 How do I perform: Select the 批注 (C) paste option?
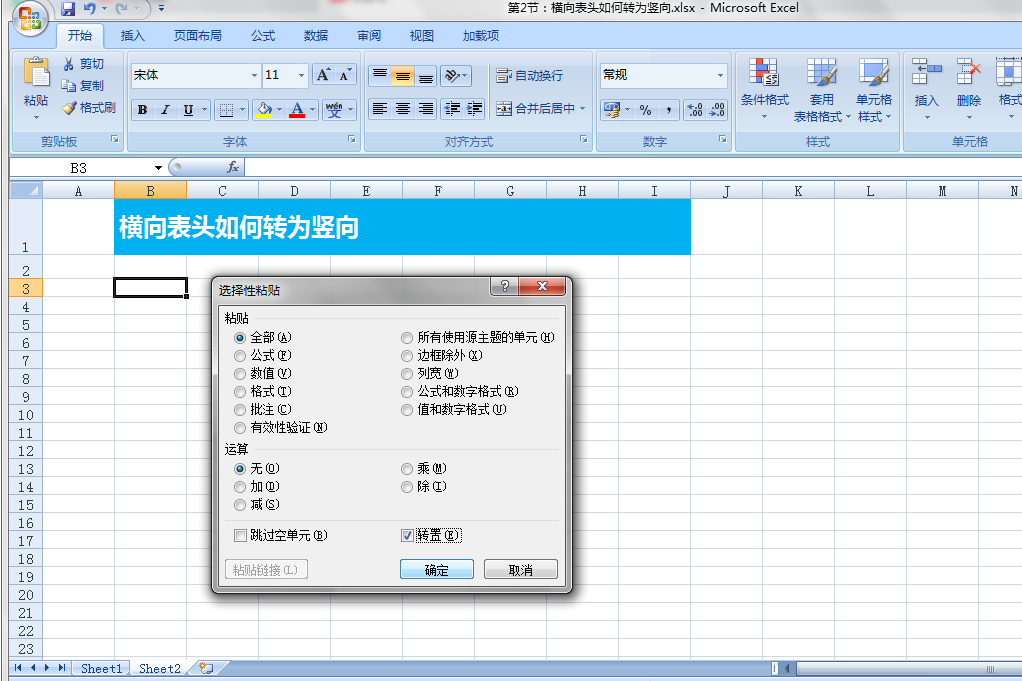click(x=240, y=410)
